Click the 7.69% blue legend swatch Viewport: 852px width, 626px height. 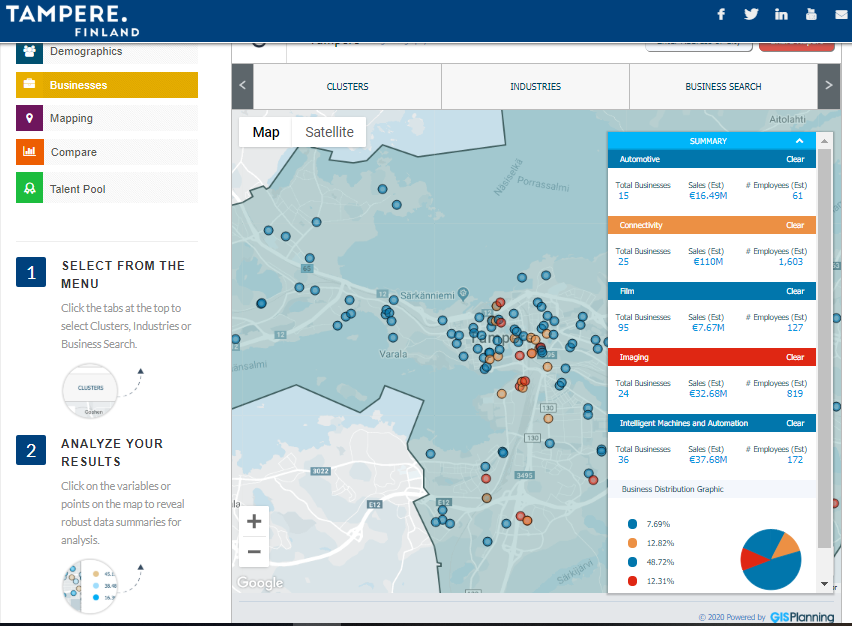tap(632, 524)
